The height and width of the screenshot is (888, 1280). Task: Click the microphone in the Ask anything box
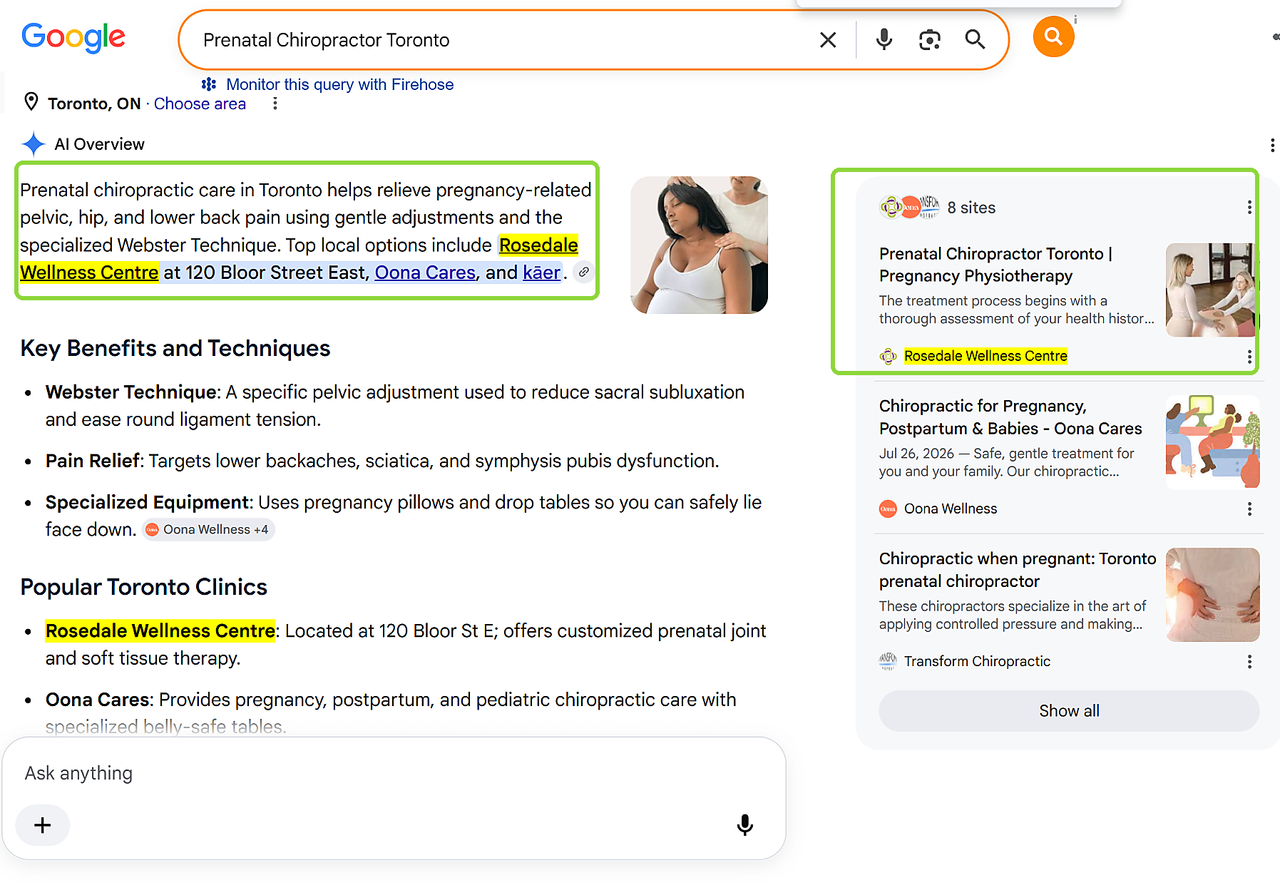(745, 825)
